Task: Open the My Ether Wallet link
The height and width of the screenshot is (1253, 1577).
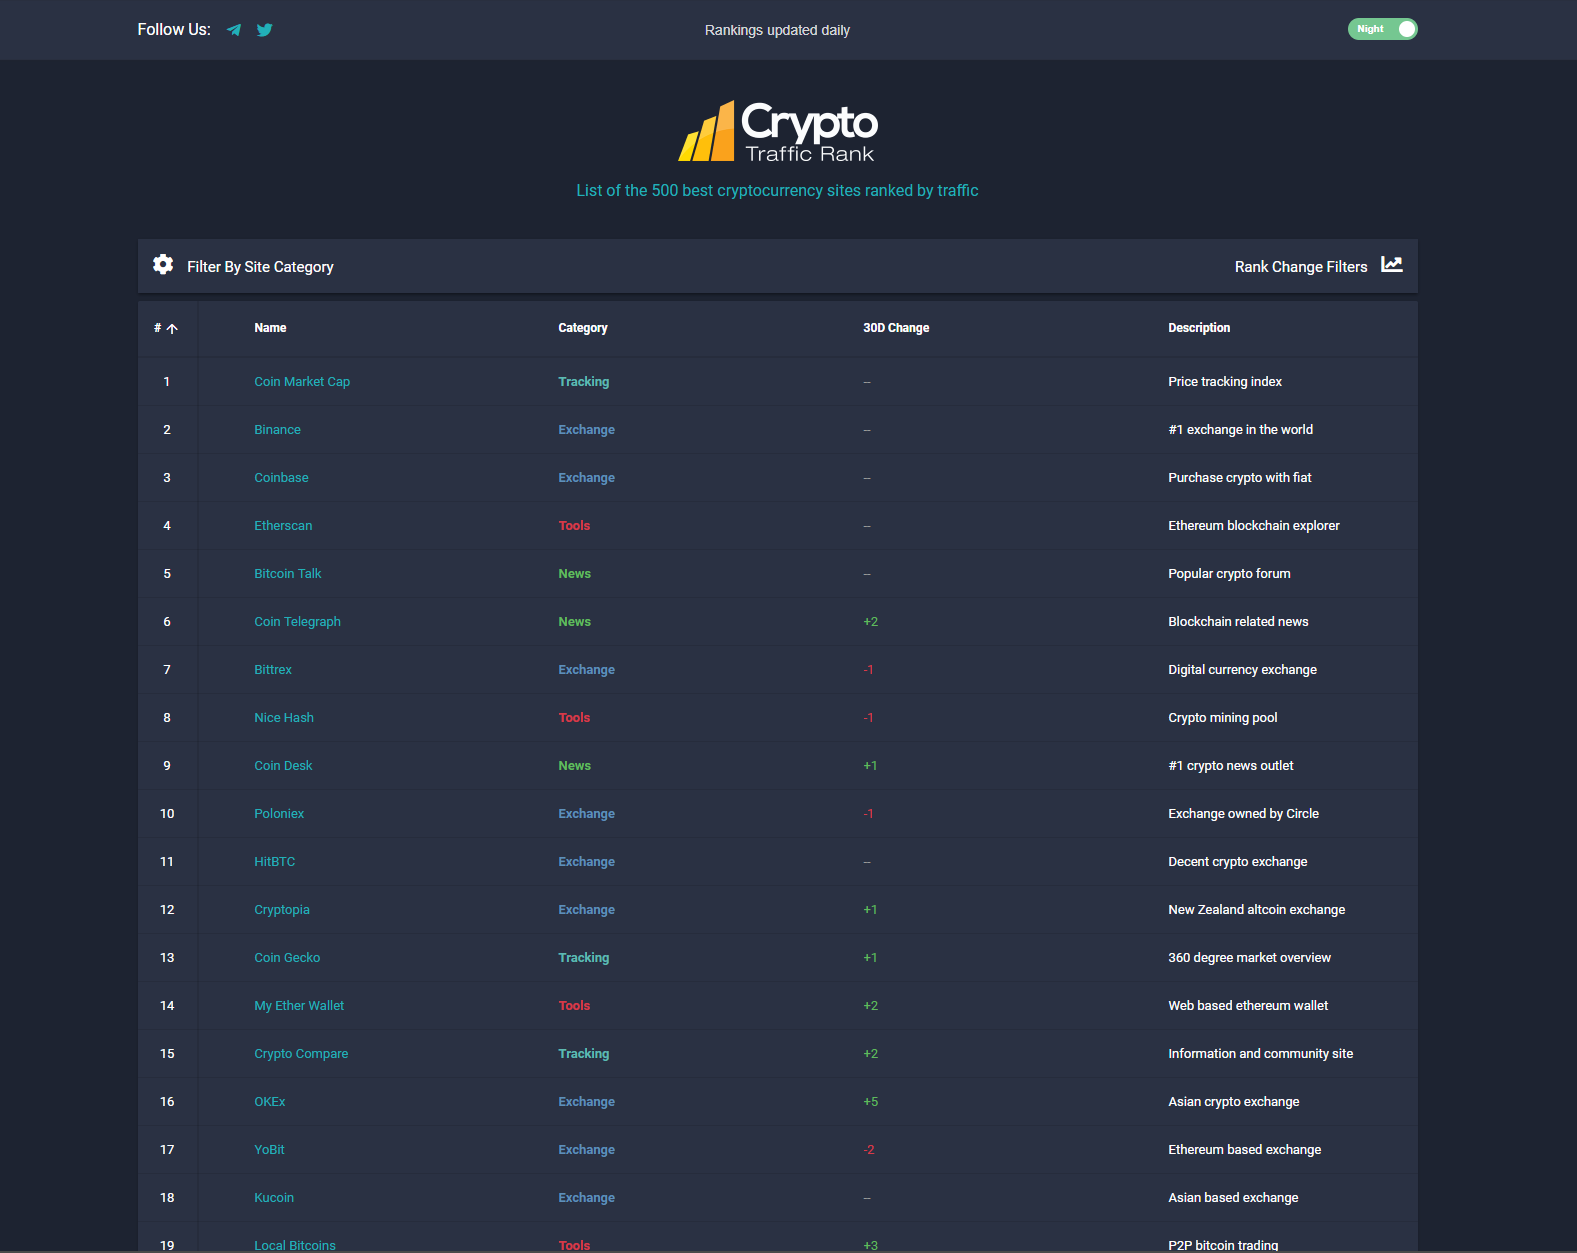Action: 299,1006
